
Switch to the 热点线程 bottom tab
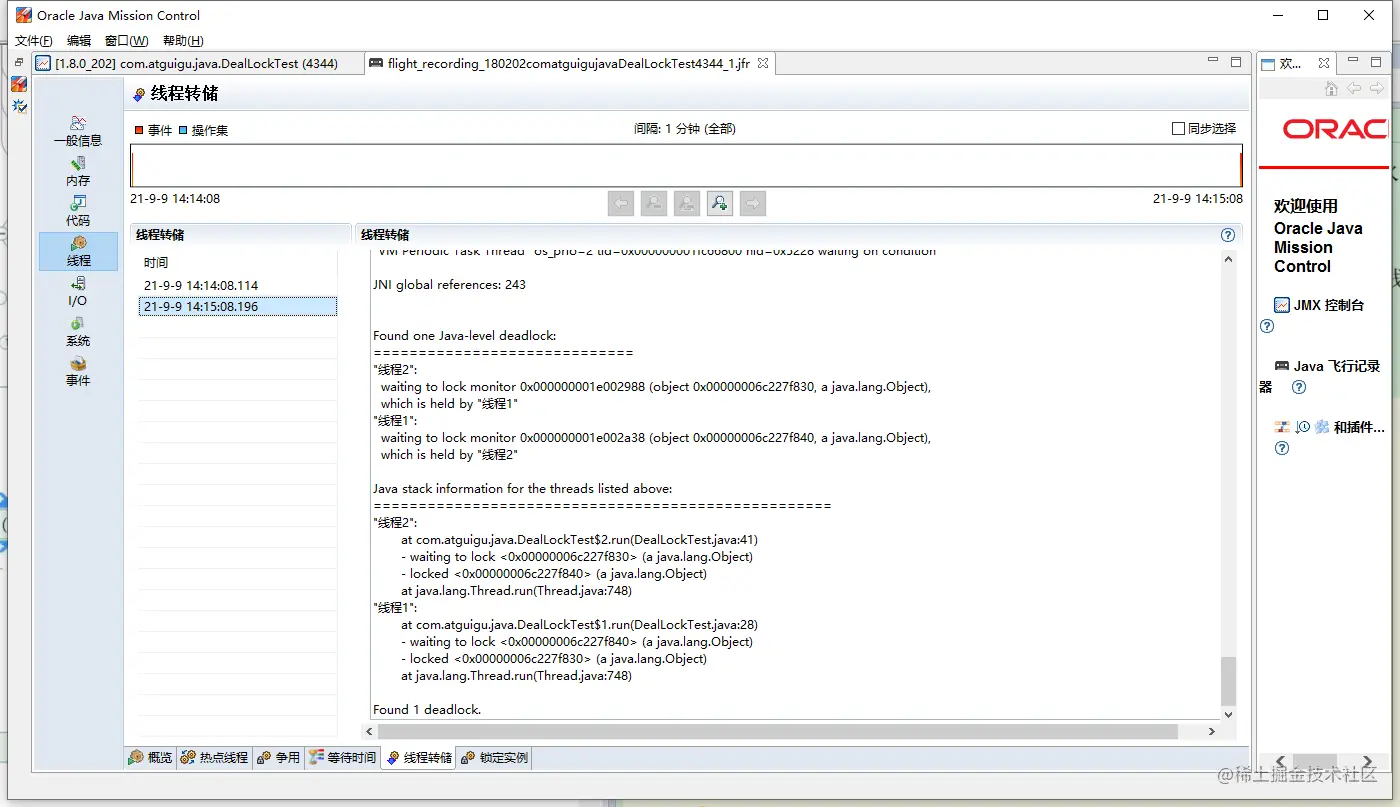[214, 758]
